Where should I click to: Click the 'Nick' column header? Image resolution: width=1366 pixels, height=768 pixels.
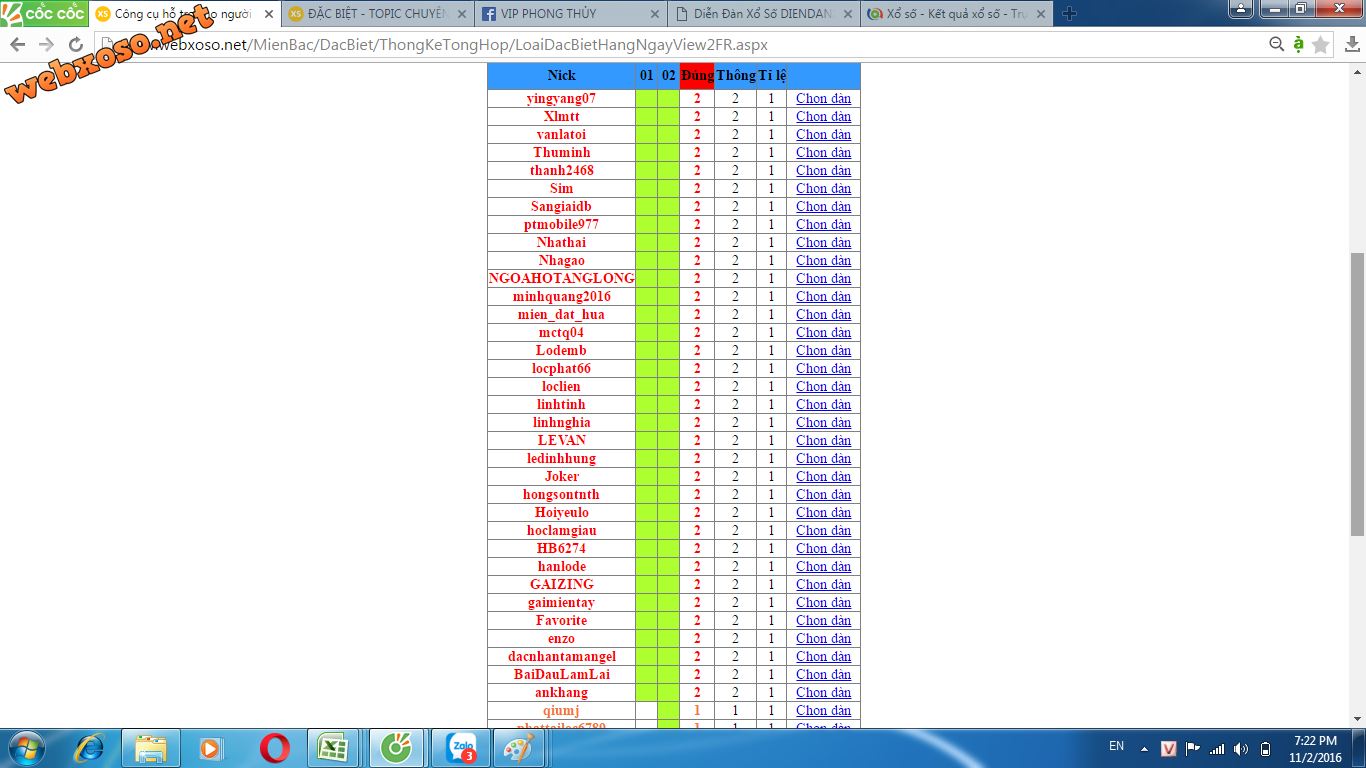point(561,76)
